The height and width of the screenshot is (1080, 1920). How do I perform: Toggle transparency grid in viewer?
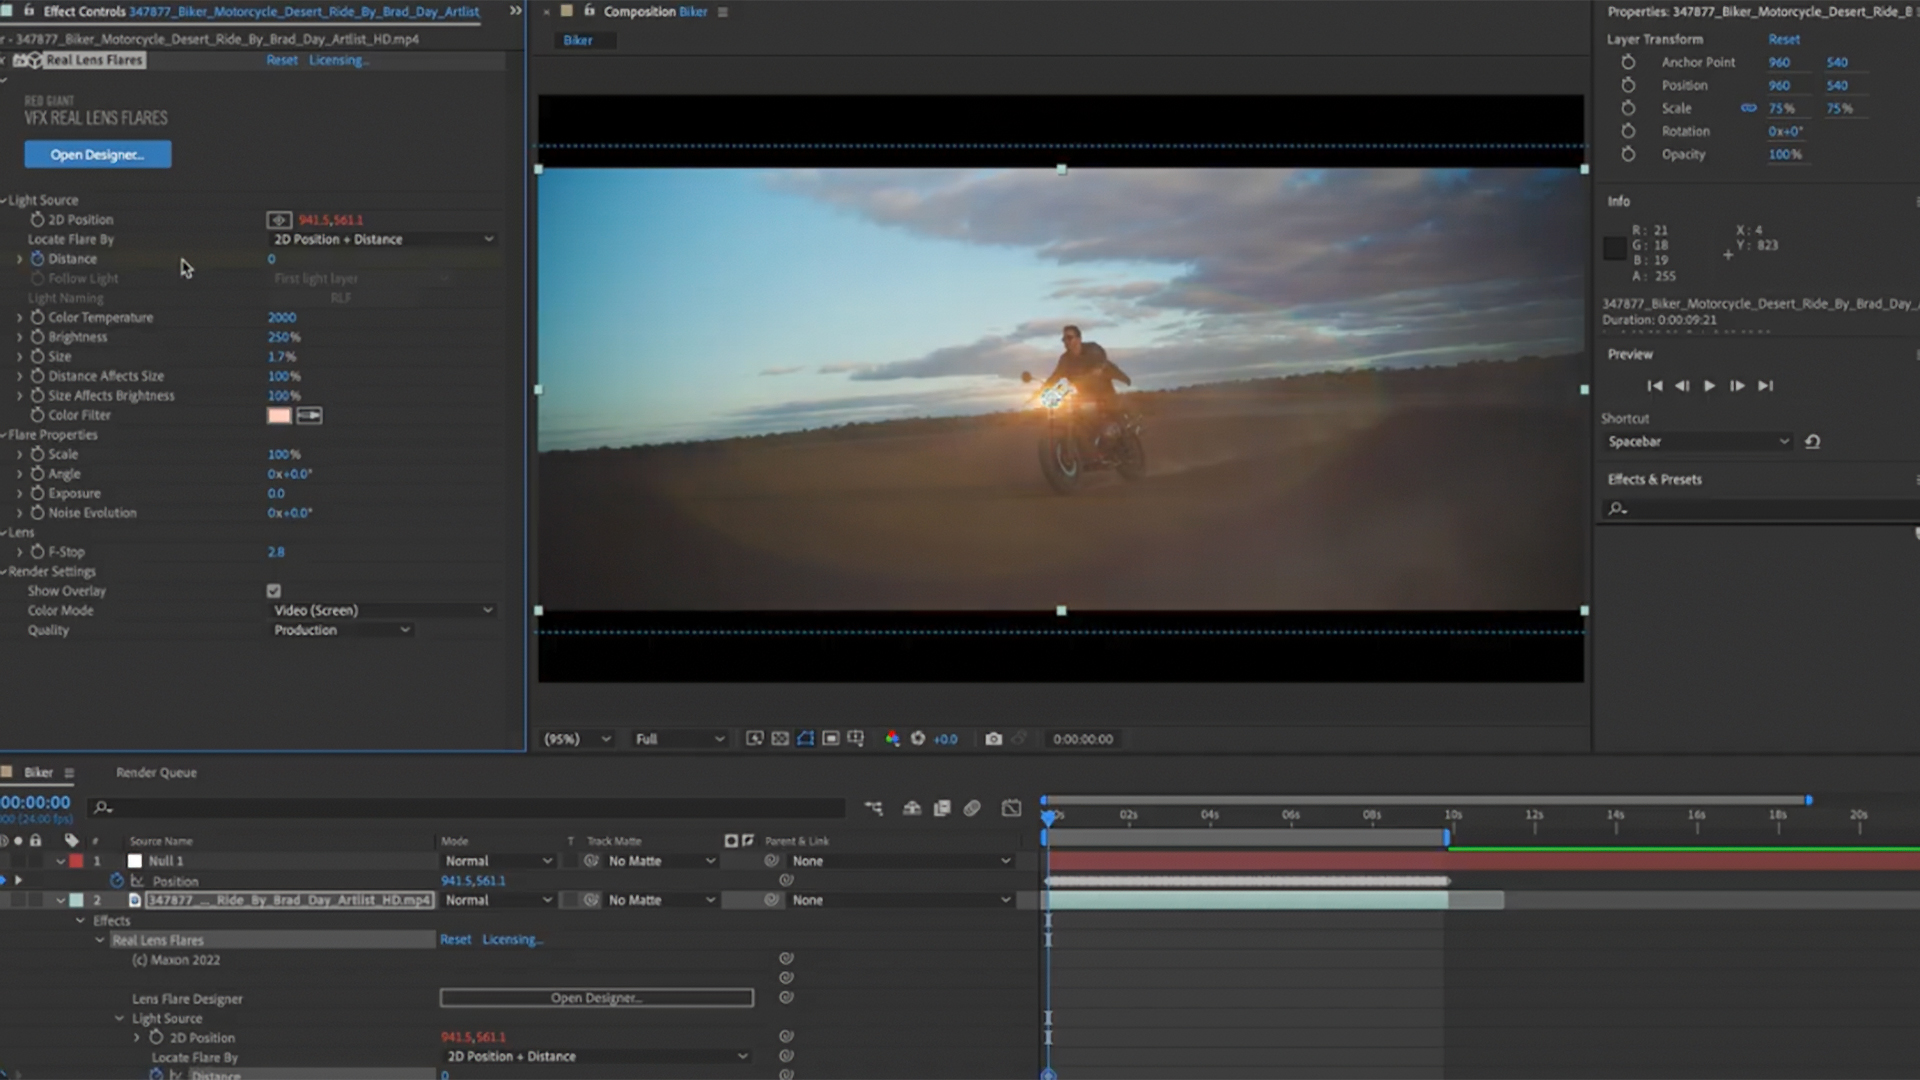coord(780,739)
